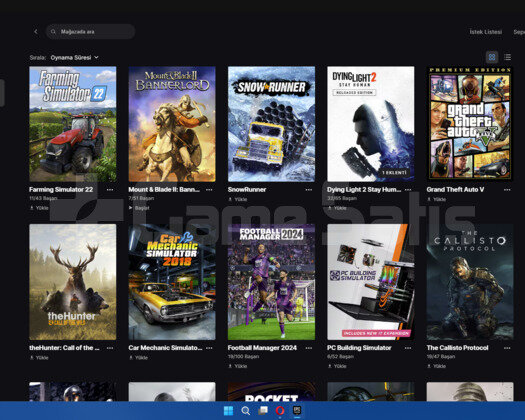The height and width of the screenshot is (420, 525).
Task: Switch to list view layout
Action: 508,57
